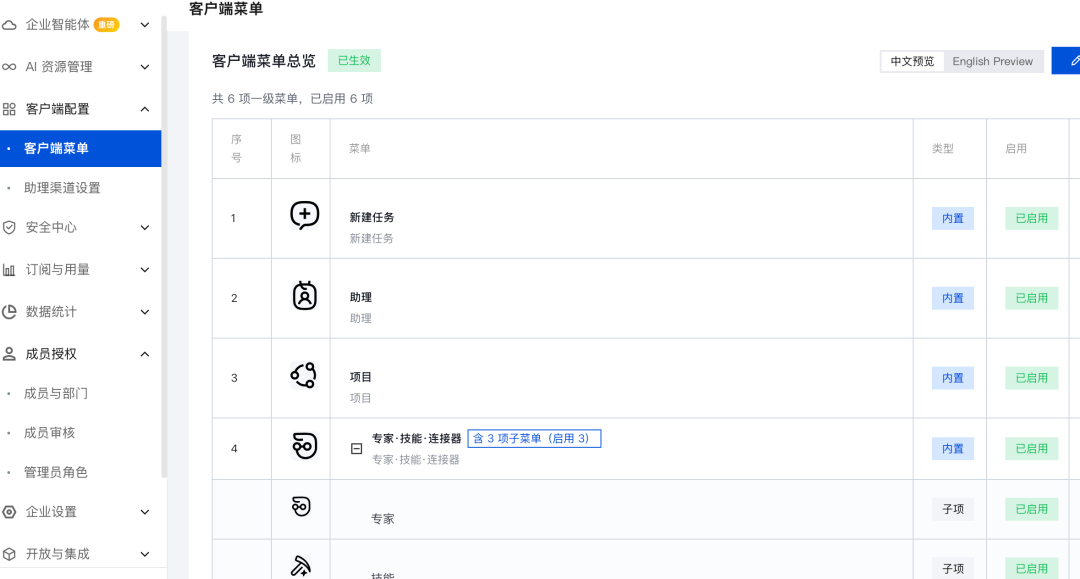Collapse the 成员授权 sidebar group
The image size is (1080, 579).
click(x=145, y=354)
